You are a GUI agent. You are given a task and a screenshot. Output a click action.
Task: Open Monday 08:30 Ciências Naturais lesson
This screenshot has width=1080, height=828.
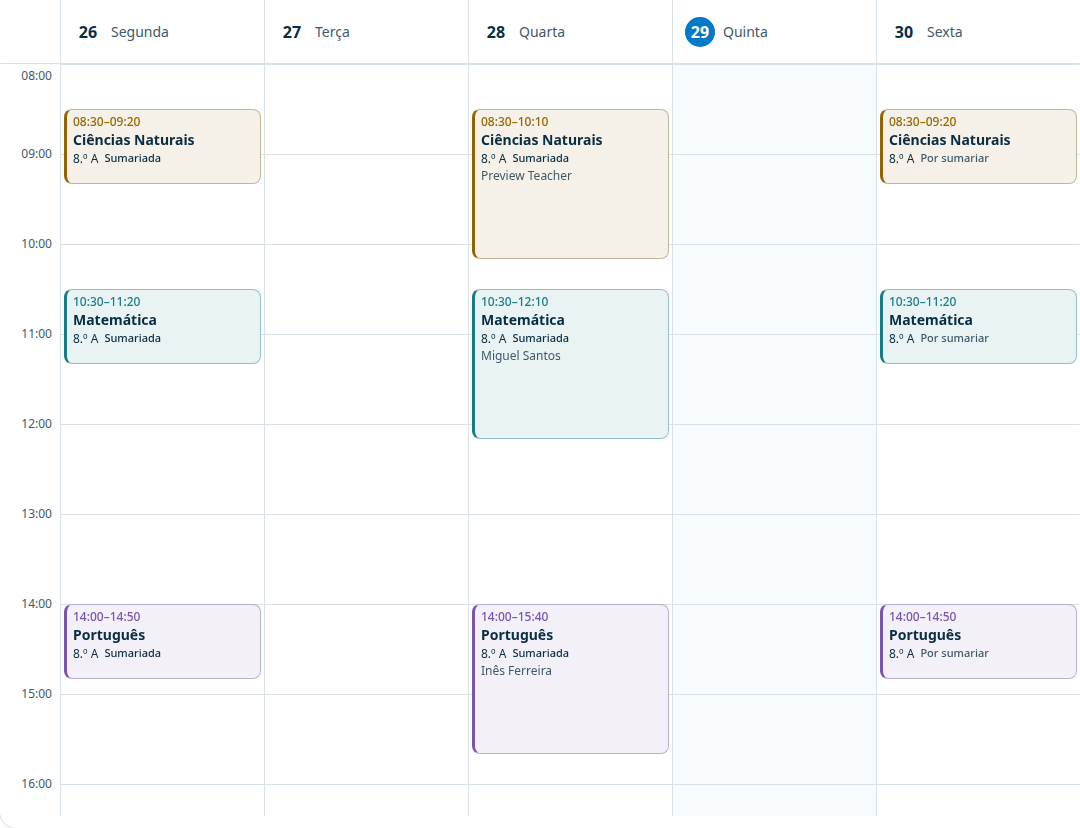[163, 147]
